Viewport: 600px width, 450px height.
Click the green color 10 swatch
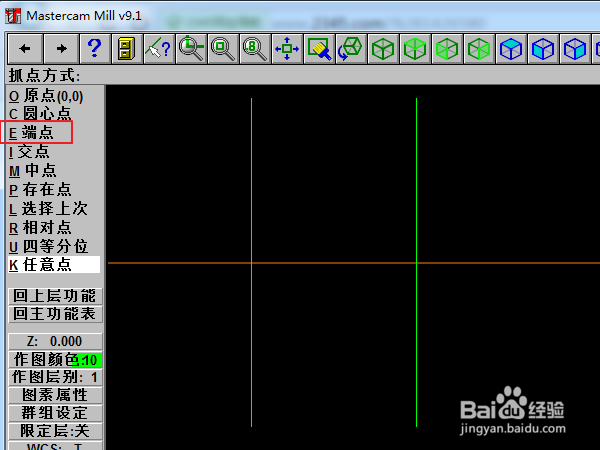[87, 360]
